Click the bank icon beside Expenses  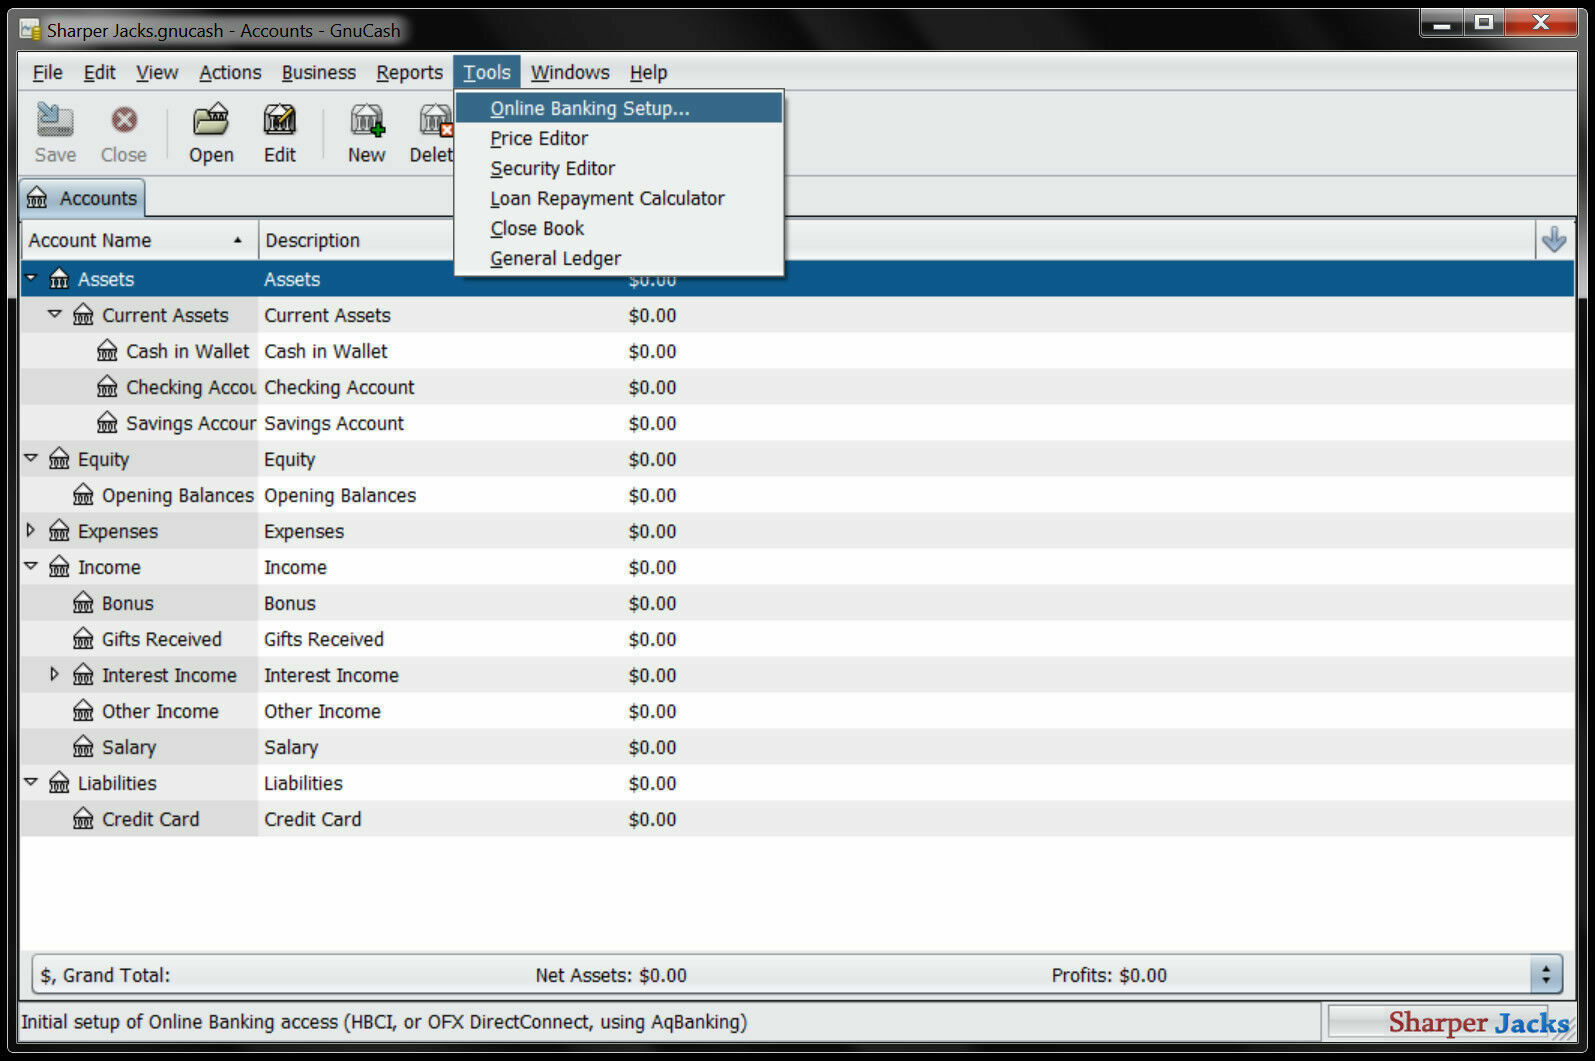pos(59,531)
